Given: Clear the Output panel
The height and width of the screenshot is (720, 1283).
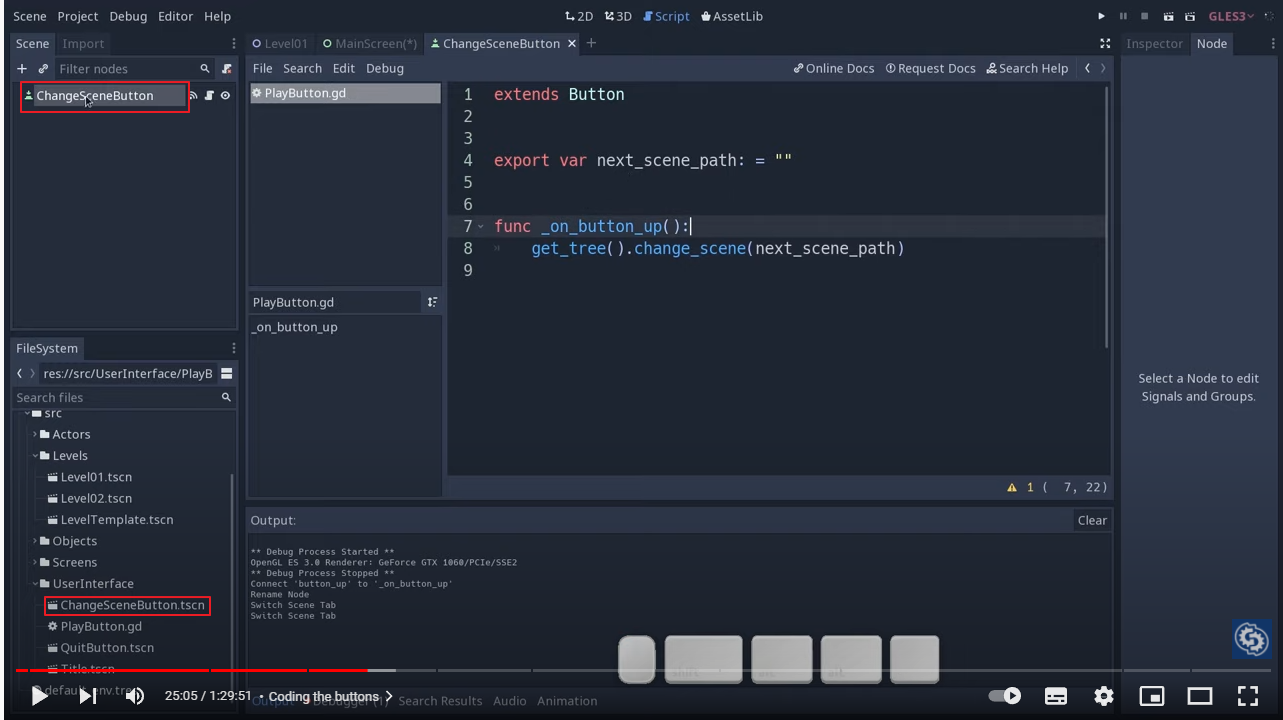Looking at the screenshot, I should tap(1092, 520).
